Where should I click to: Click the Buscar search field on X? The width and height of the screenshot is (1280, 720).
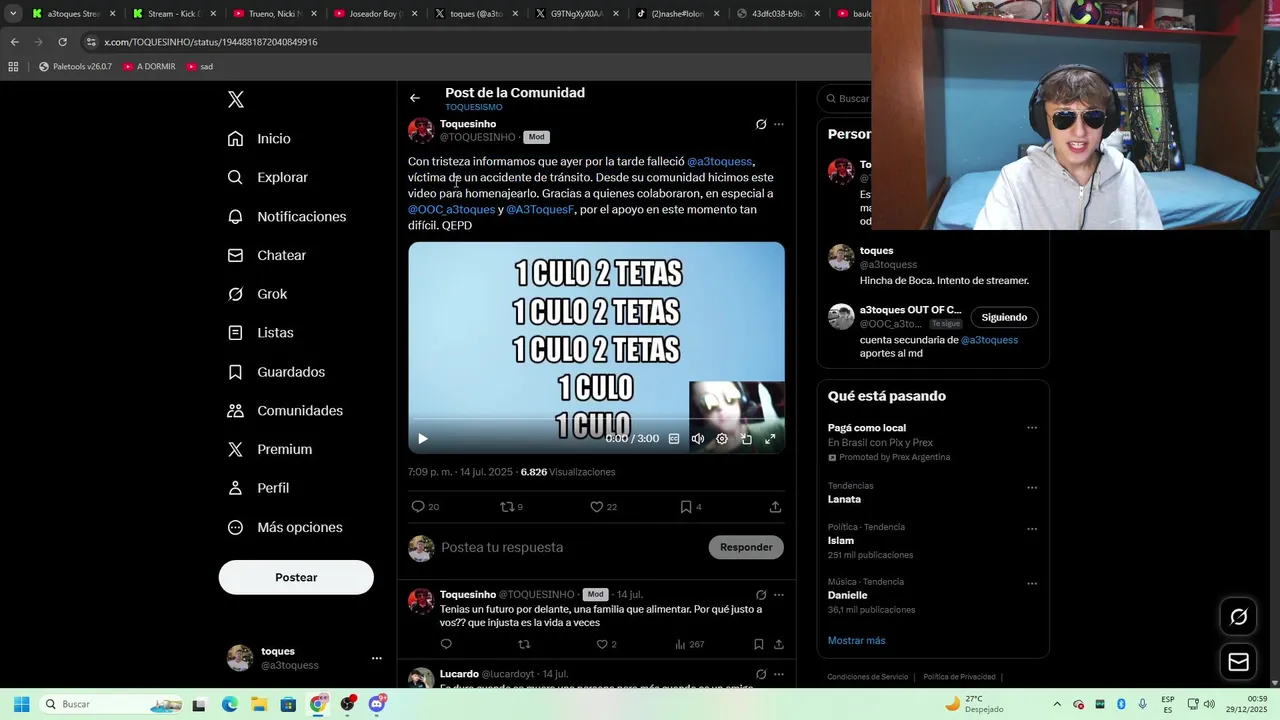[846, 98]
